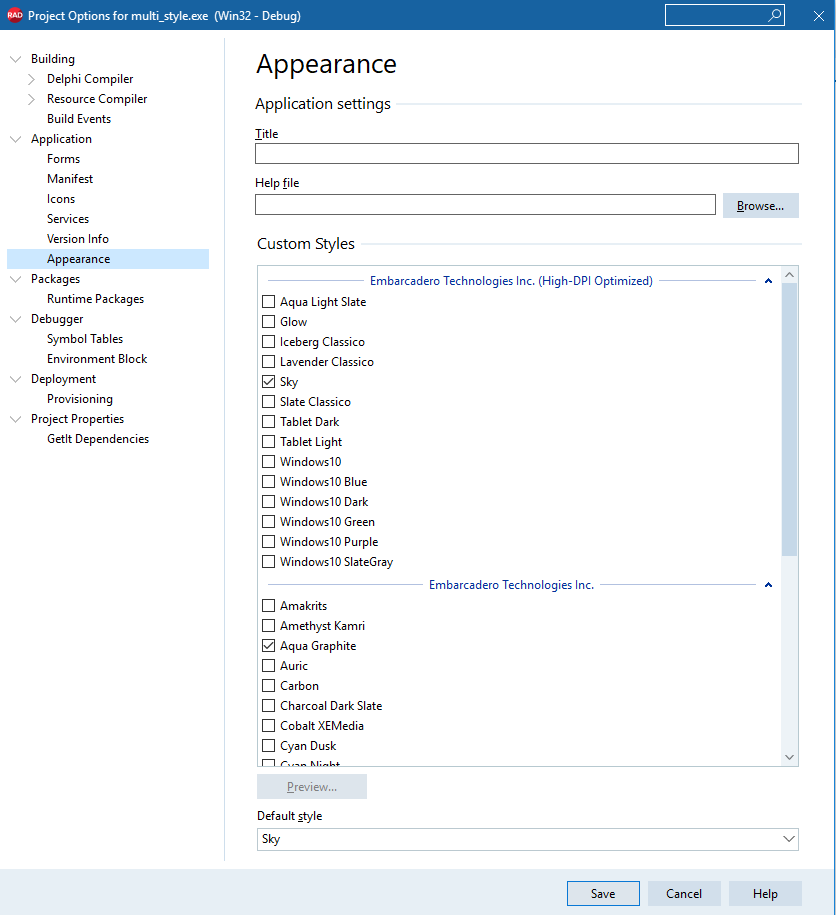The image size is (836, 915).
Task: Disable the Aqua Graphite style
Action: click(x=268, y=645)
